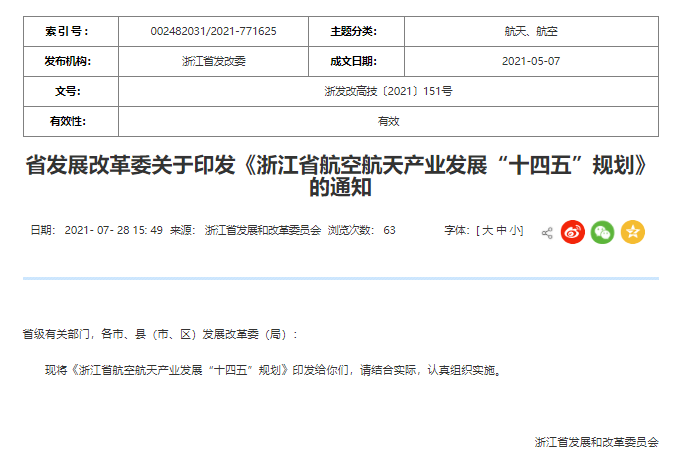Click the publish date 2021-07-28 15:49
Screen dimensions: 680x454
pyautogui.click(x=113, y=231)
